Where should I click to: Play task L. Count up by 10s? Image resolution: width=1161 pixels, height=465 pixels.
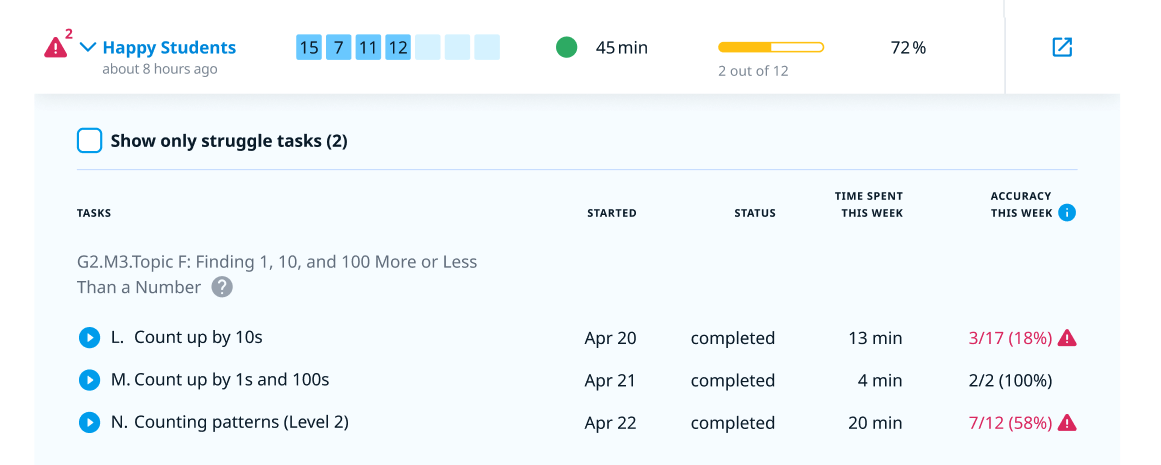pyautogui.click(x=89, y=338)
